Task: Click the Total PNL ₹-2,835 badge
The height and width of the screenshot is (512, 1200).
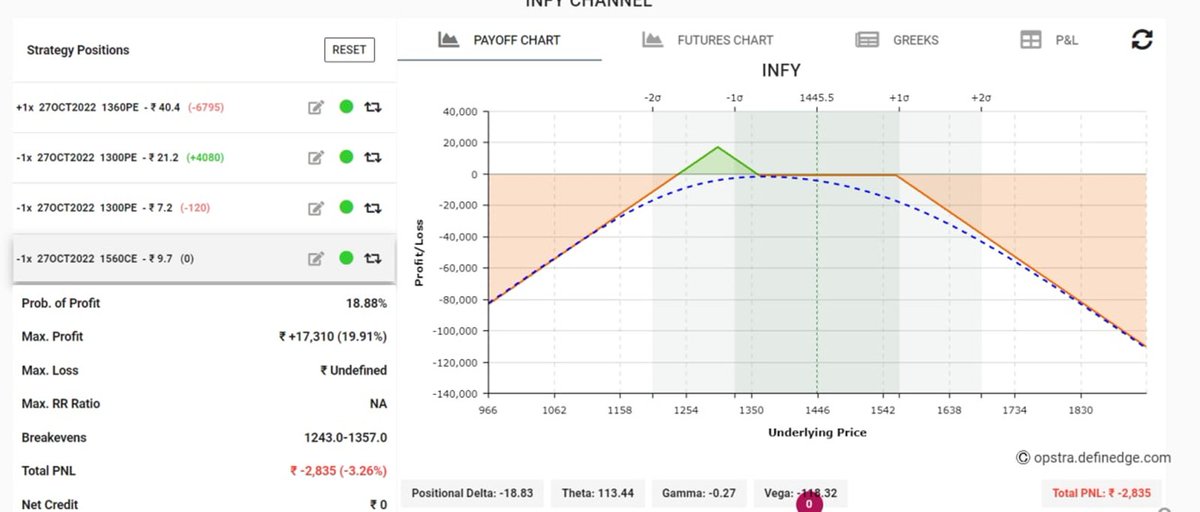Action: (x=1101, y=493)
